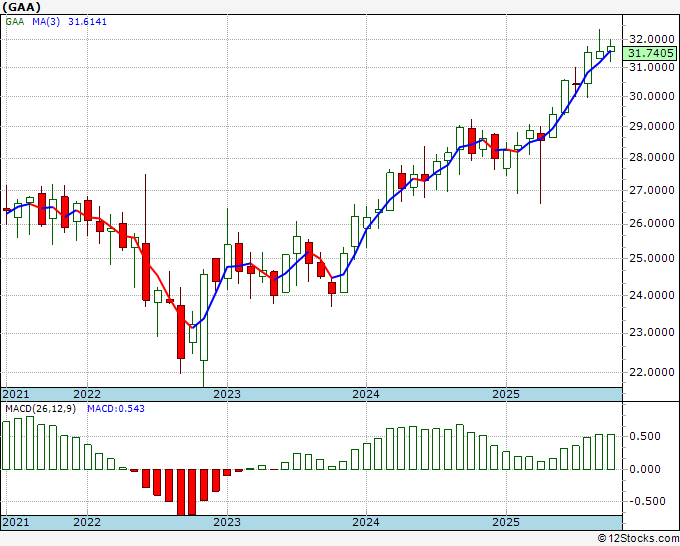Image resolution: width=680 pixels, height=546 pixels.
Task: Click 2023 on the price chart timeline
Action: 227,394
